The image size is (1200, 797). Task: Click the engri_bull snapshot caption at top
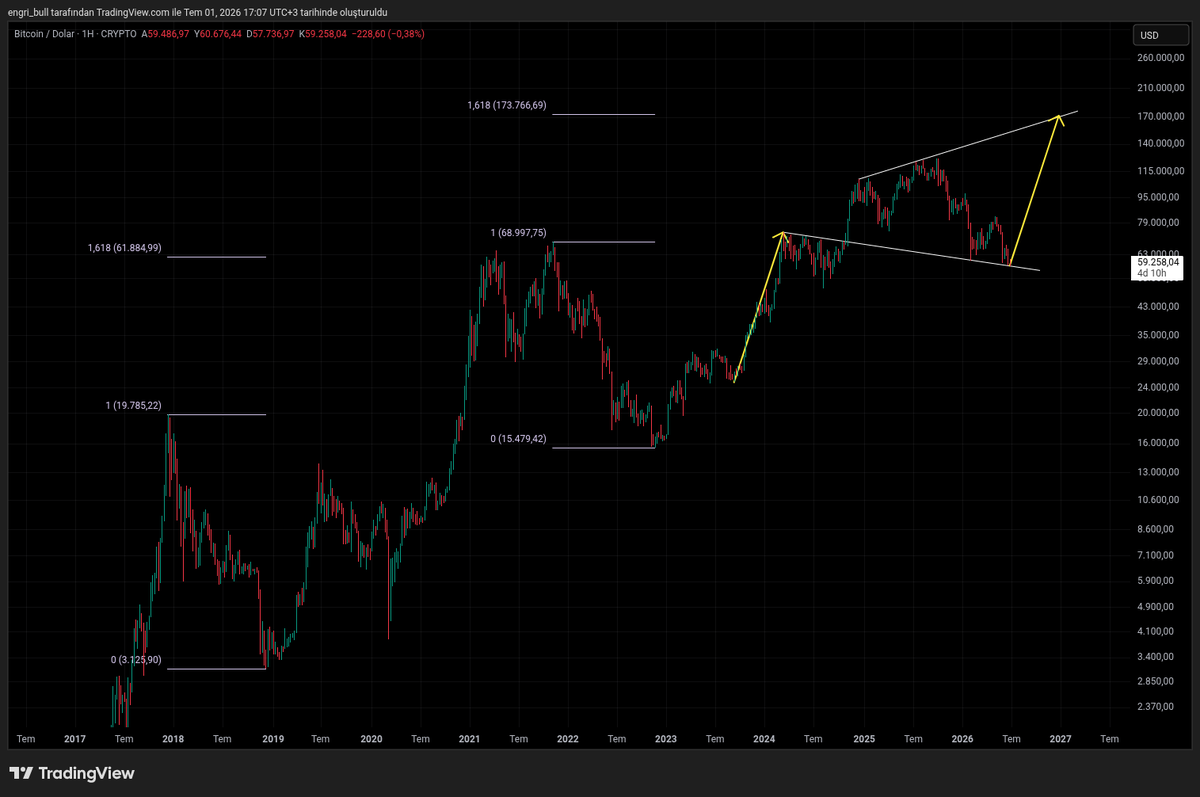[x=197, y=12]
